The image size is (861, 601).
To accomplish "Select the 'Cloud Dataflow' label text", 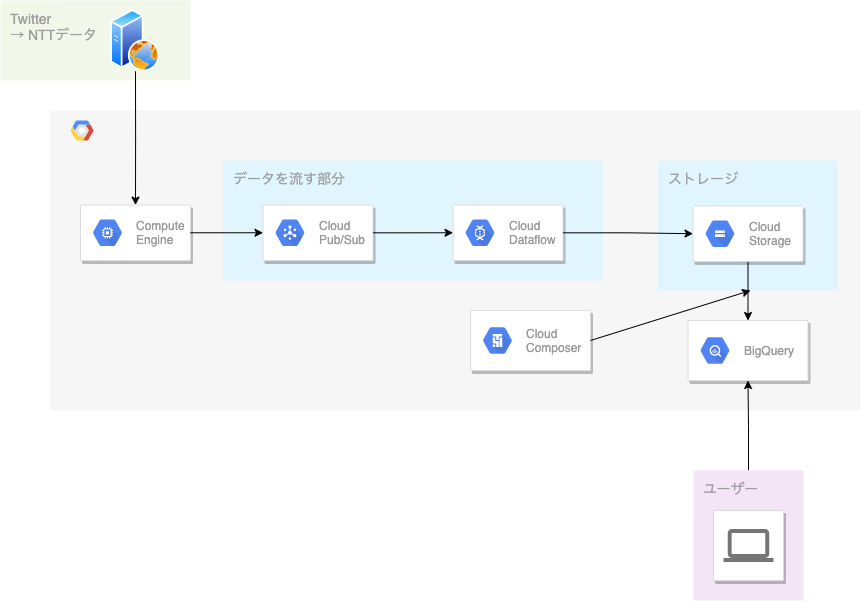I will point(532,233).
